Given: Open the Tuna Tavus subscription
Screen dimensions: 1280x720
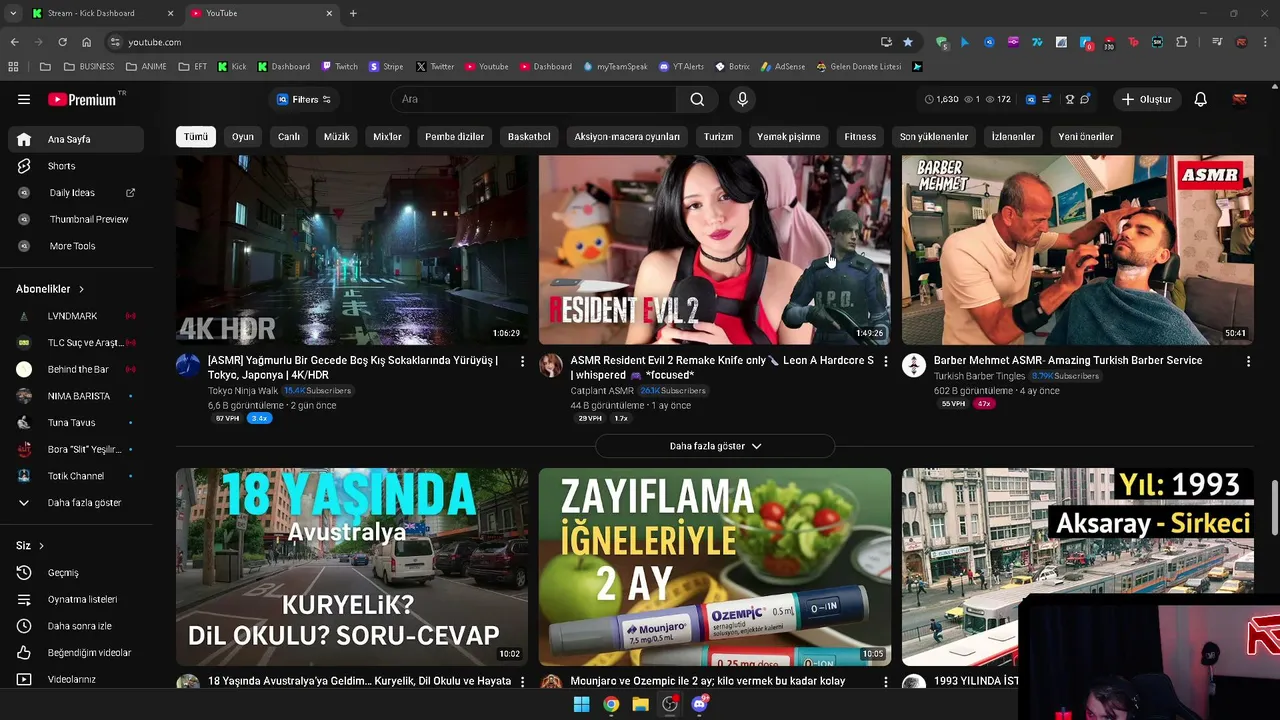Looking at the screenshot, I should coord(76,422).
